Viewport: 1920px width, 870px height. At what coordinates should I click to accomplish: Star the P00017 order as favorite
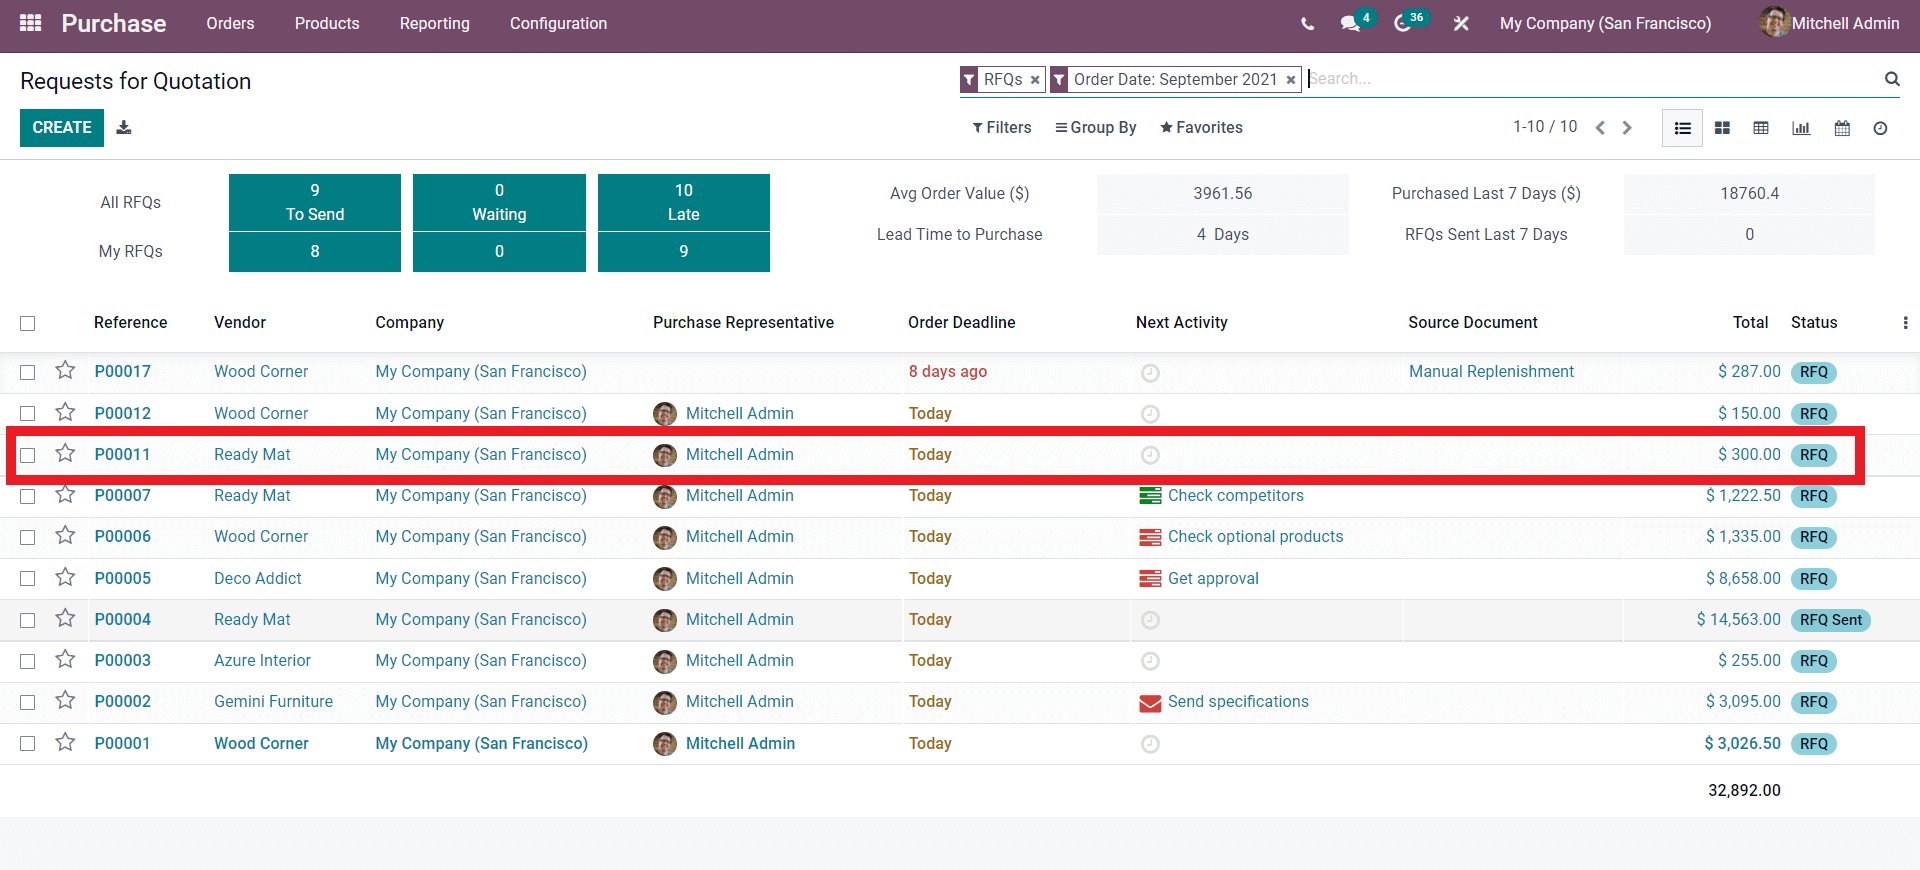tap(65, 370)
